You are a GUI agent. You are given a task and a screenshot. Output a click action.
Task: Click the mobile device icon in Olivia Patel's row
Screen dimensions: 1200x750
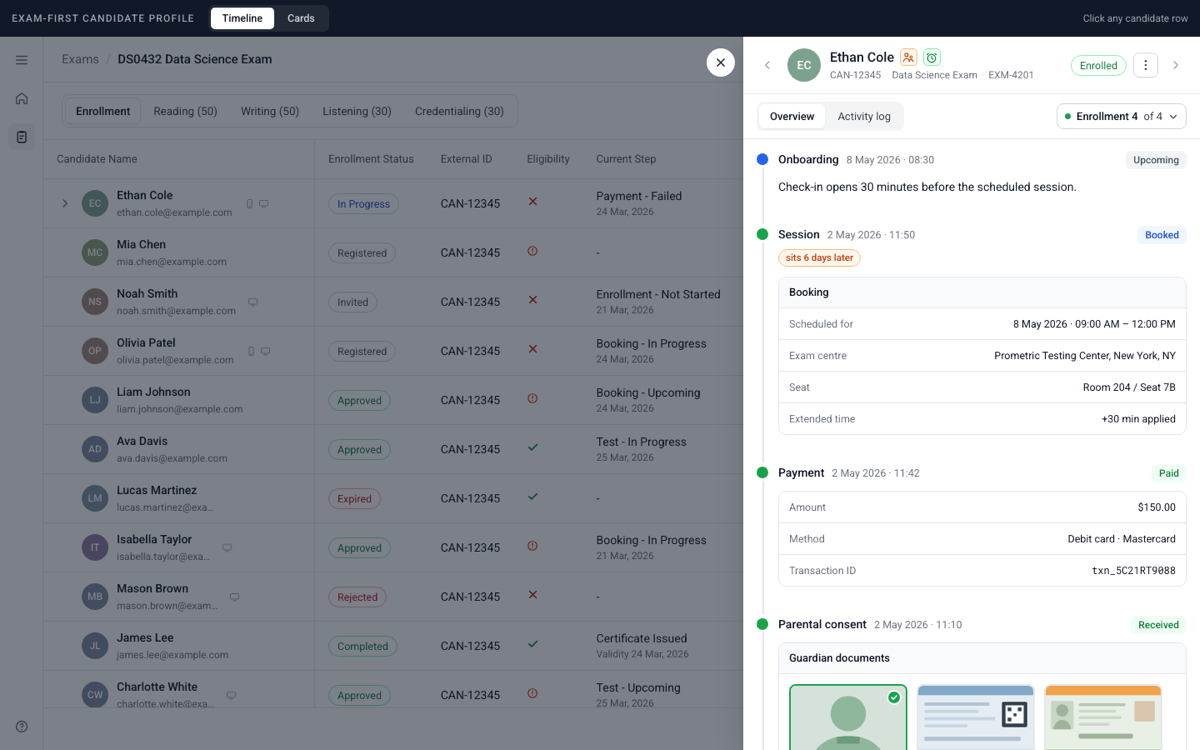(x=251, y=352)
